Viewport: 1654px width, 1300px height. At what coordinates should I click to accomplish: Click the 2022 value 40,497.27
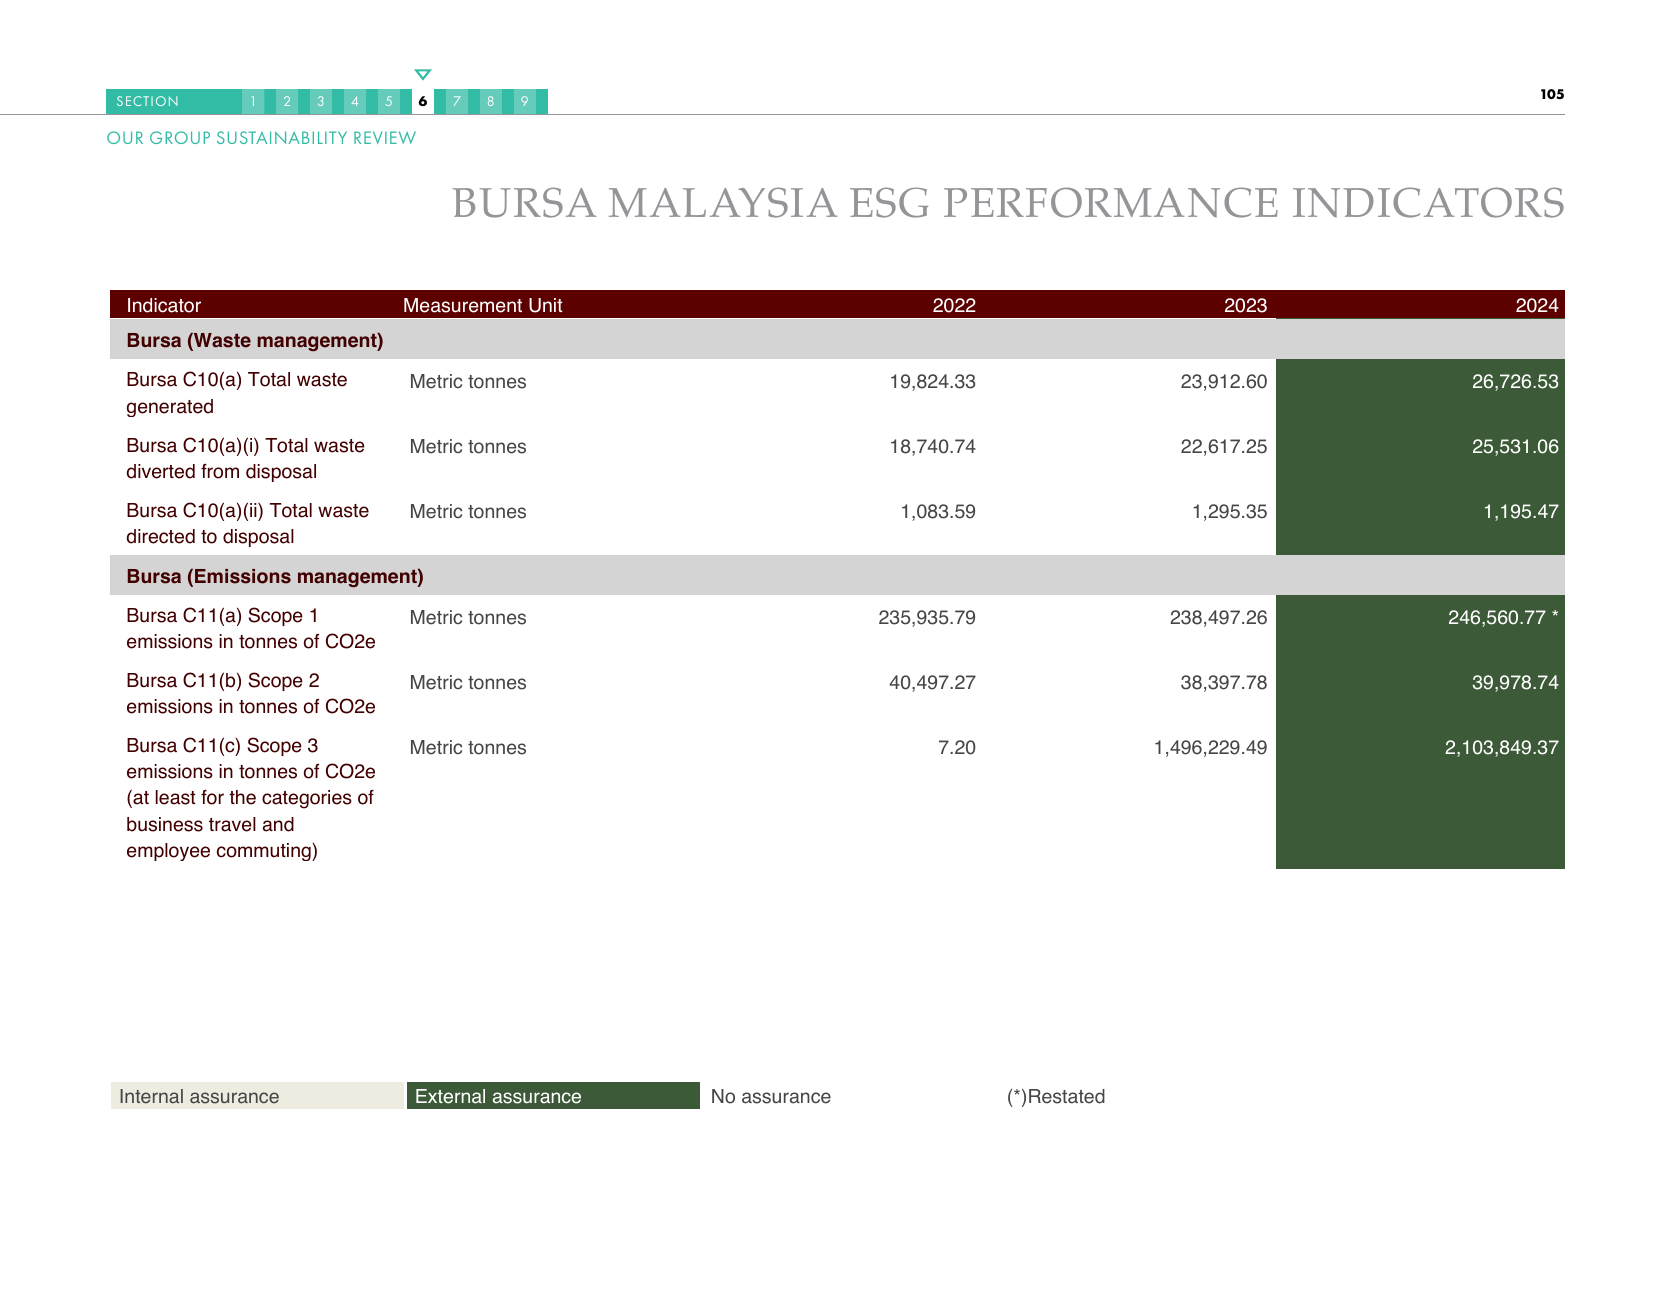(x=932, y=682)
